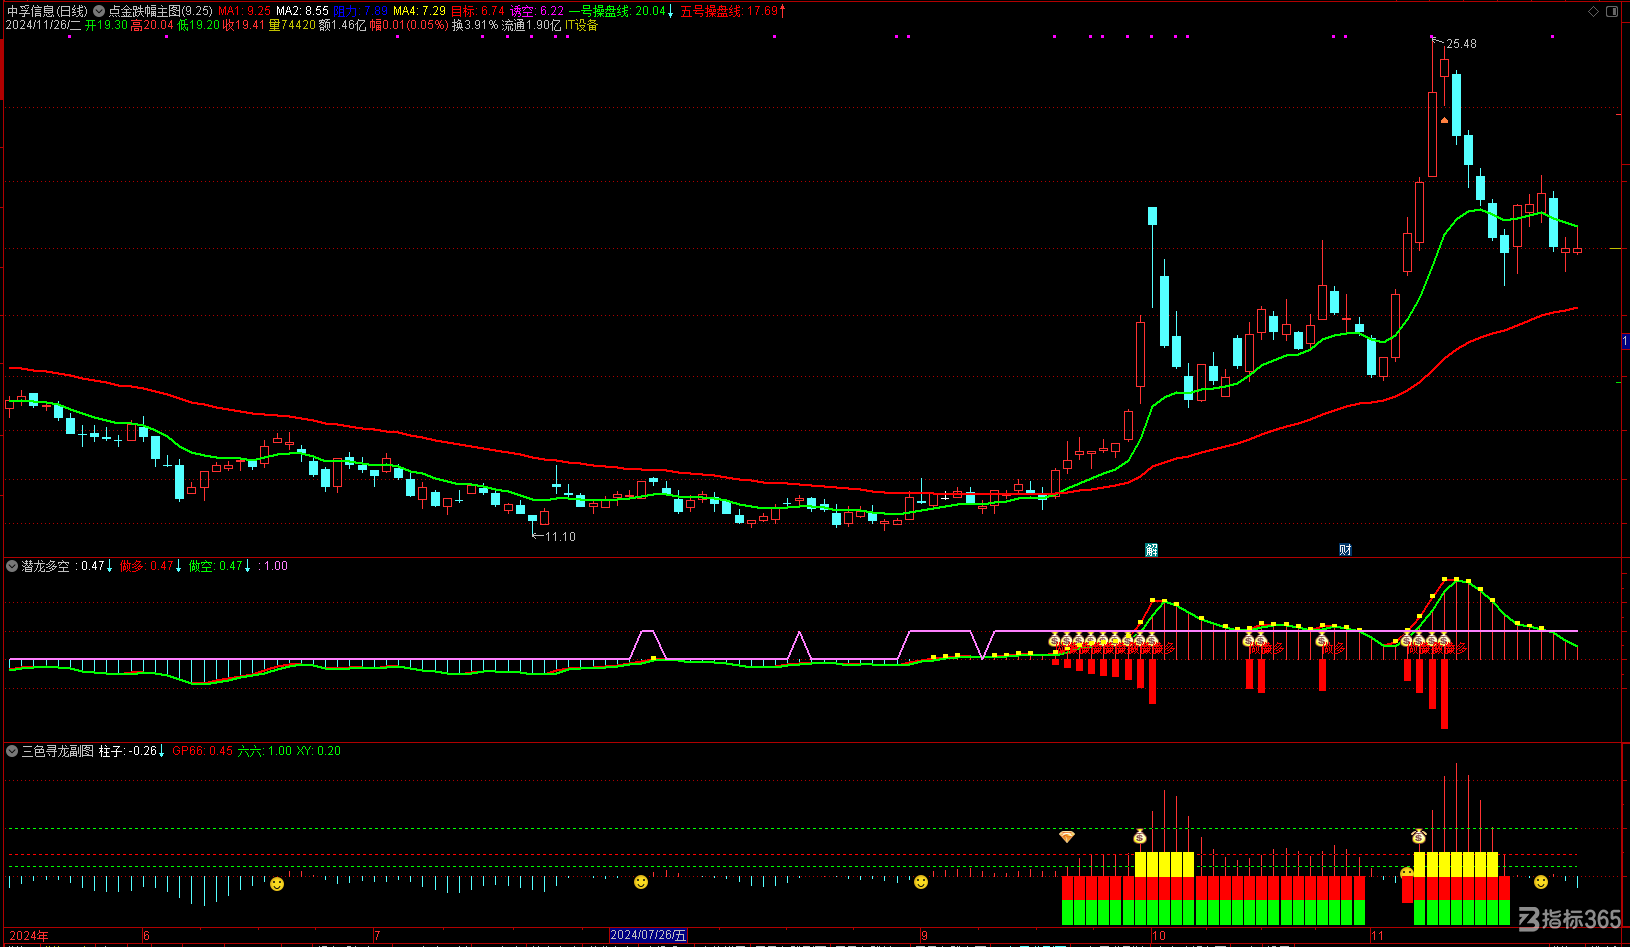Click the small orange arrow below 25.48 peak
Viewport: 1630px width, 947px height.
click(1444, 120)
